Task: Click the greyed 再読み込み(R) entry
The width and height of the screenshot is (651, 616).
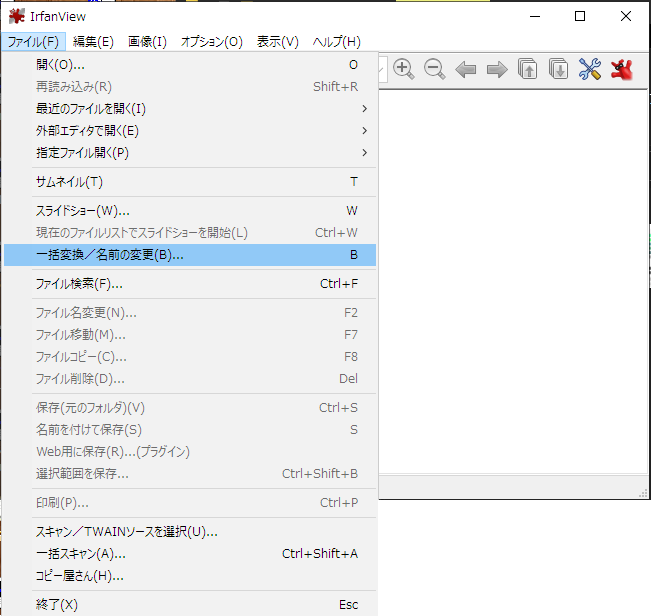Action: coord(190,87)
